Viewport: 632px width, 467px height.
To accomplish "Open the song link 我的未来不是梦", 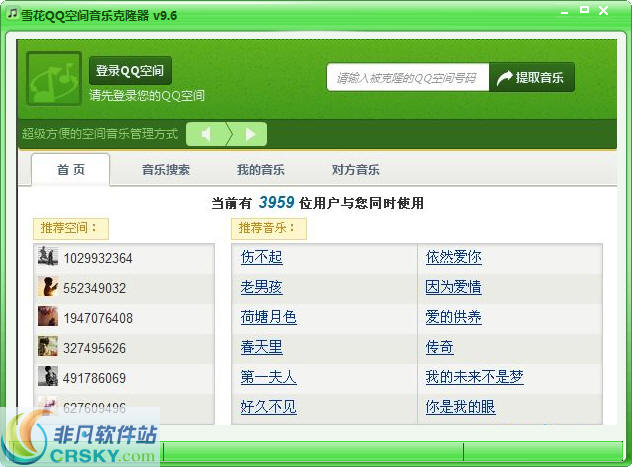I will tap(474, 377).
